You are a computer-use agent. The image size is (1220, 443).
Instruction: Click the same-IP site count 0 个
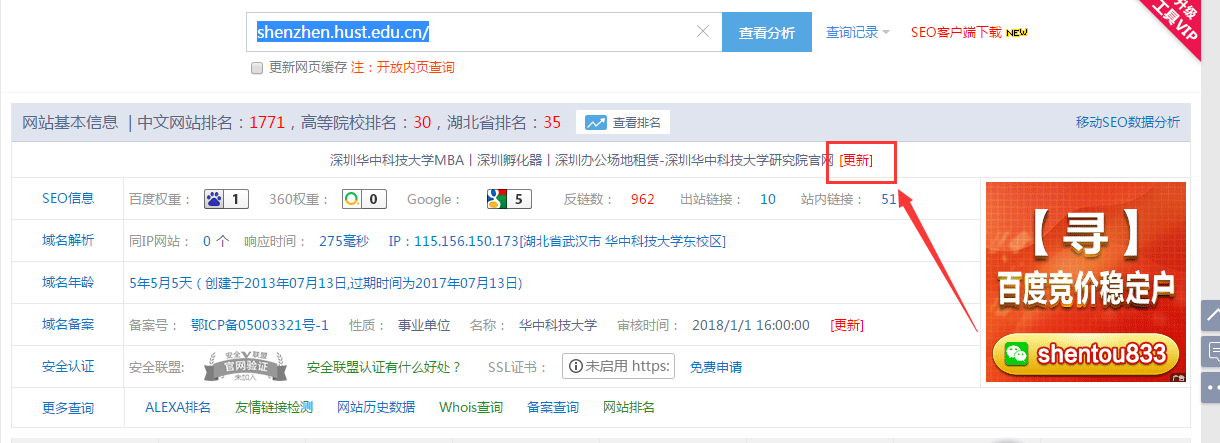[216, 241]
